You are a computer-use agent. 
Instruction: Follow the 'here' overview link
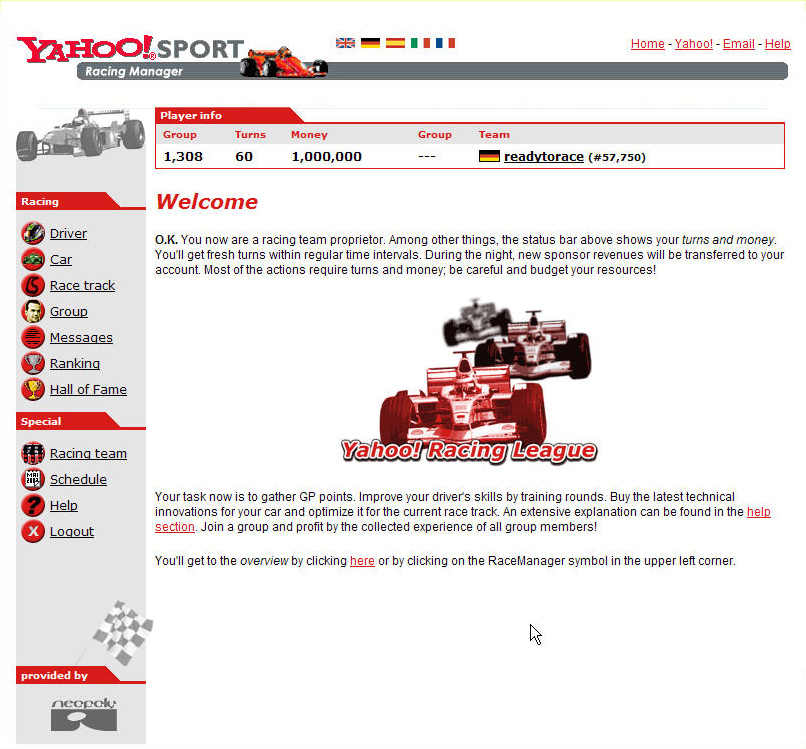[x=362, y=561]
